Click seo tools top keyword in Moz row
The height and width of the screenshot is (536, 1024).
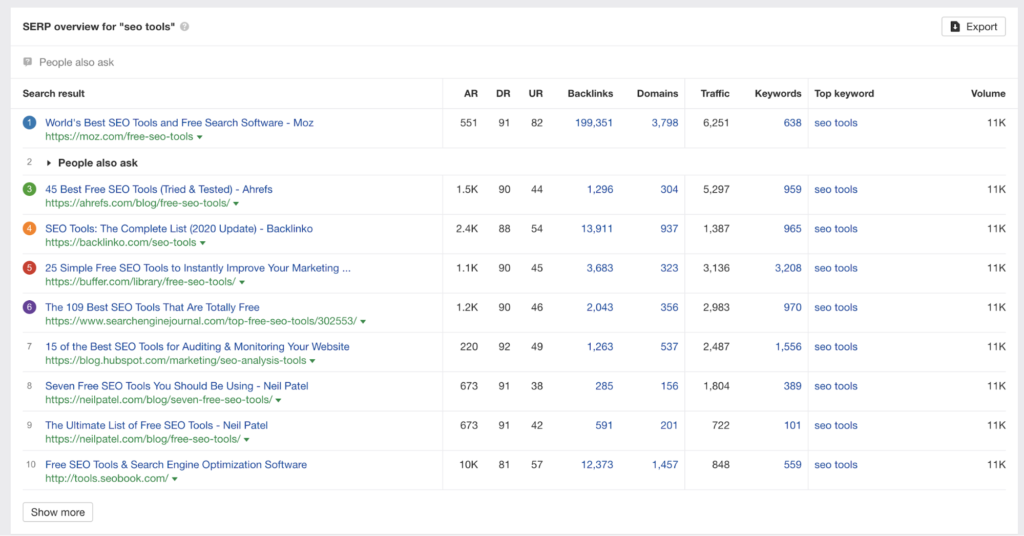(835, 123)
